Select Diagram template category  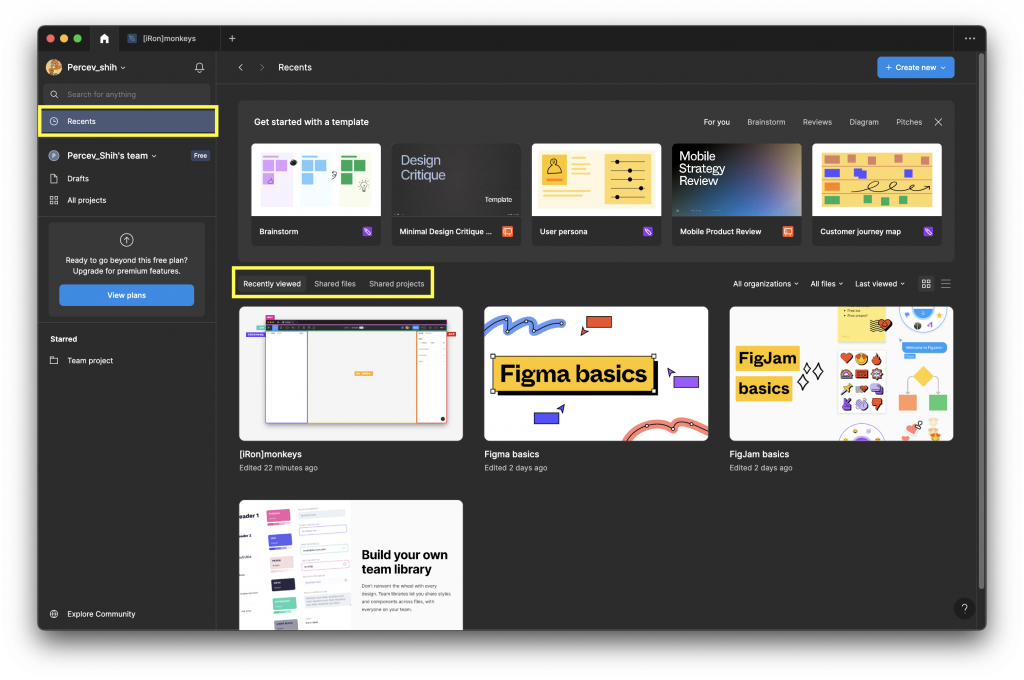(x=863, y=122)
